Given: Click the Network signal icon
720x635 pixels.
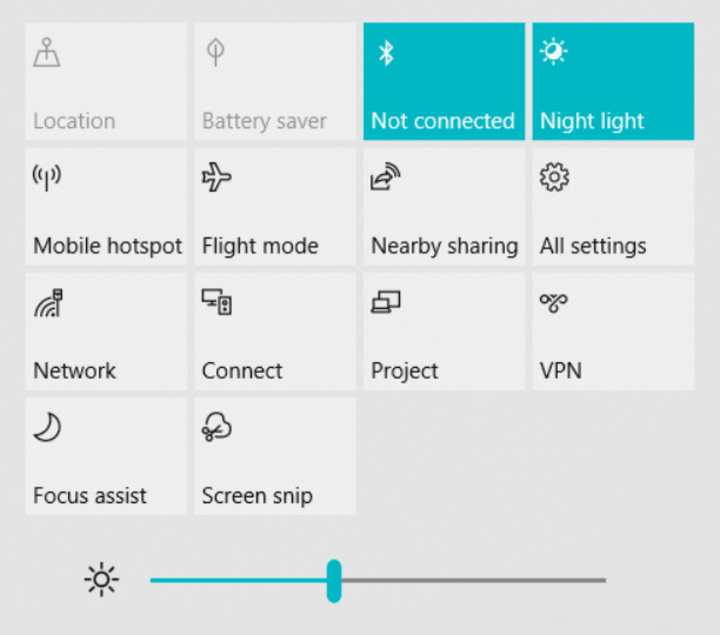Looking at the screenshot, I should tap(48, 303).
